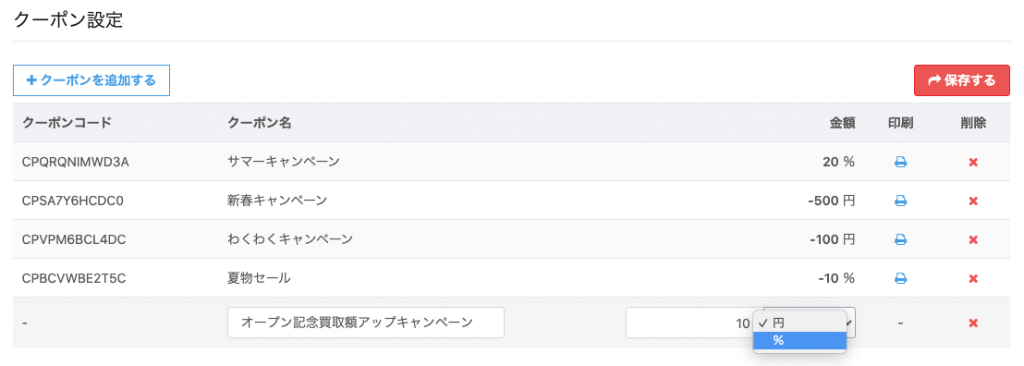Image resolution: width=1024 pixels, height=366 pixels.
Task: Click the red 保存する button
Action: 961,80
